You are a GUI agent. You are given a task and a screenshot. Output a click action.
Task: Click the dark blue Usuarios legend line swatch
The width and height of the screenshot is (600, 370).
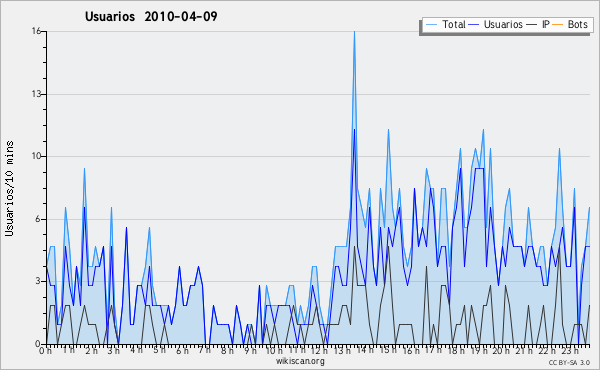(474, 25)
